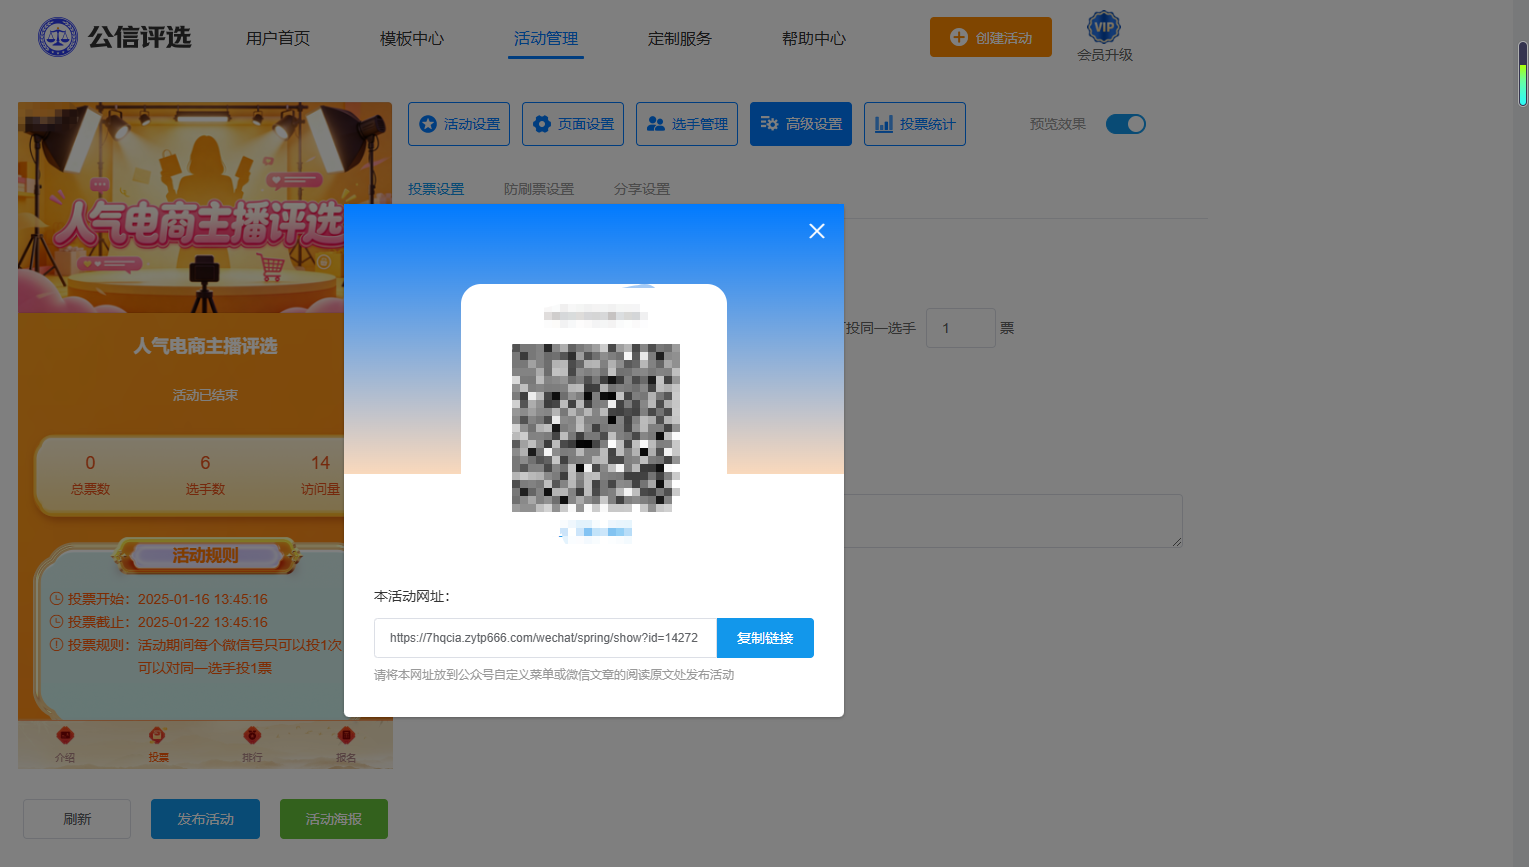Viewport: 1529px width, 867px height.
Task: Click the 创建活动 button
Action: pyautogui.click(x=991, y=37)
